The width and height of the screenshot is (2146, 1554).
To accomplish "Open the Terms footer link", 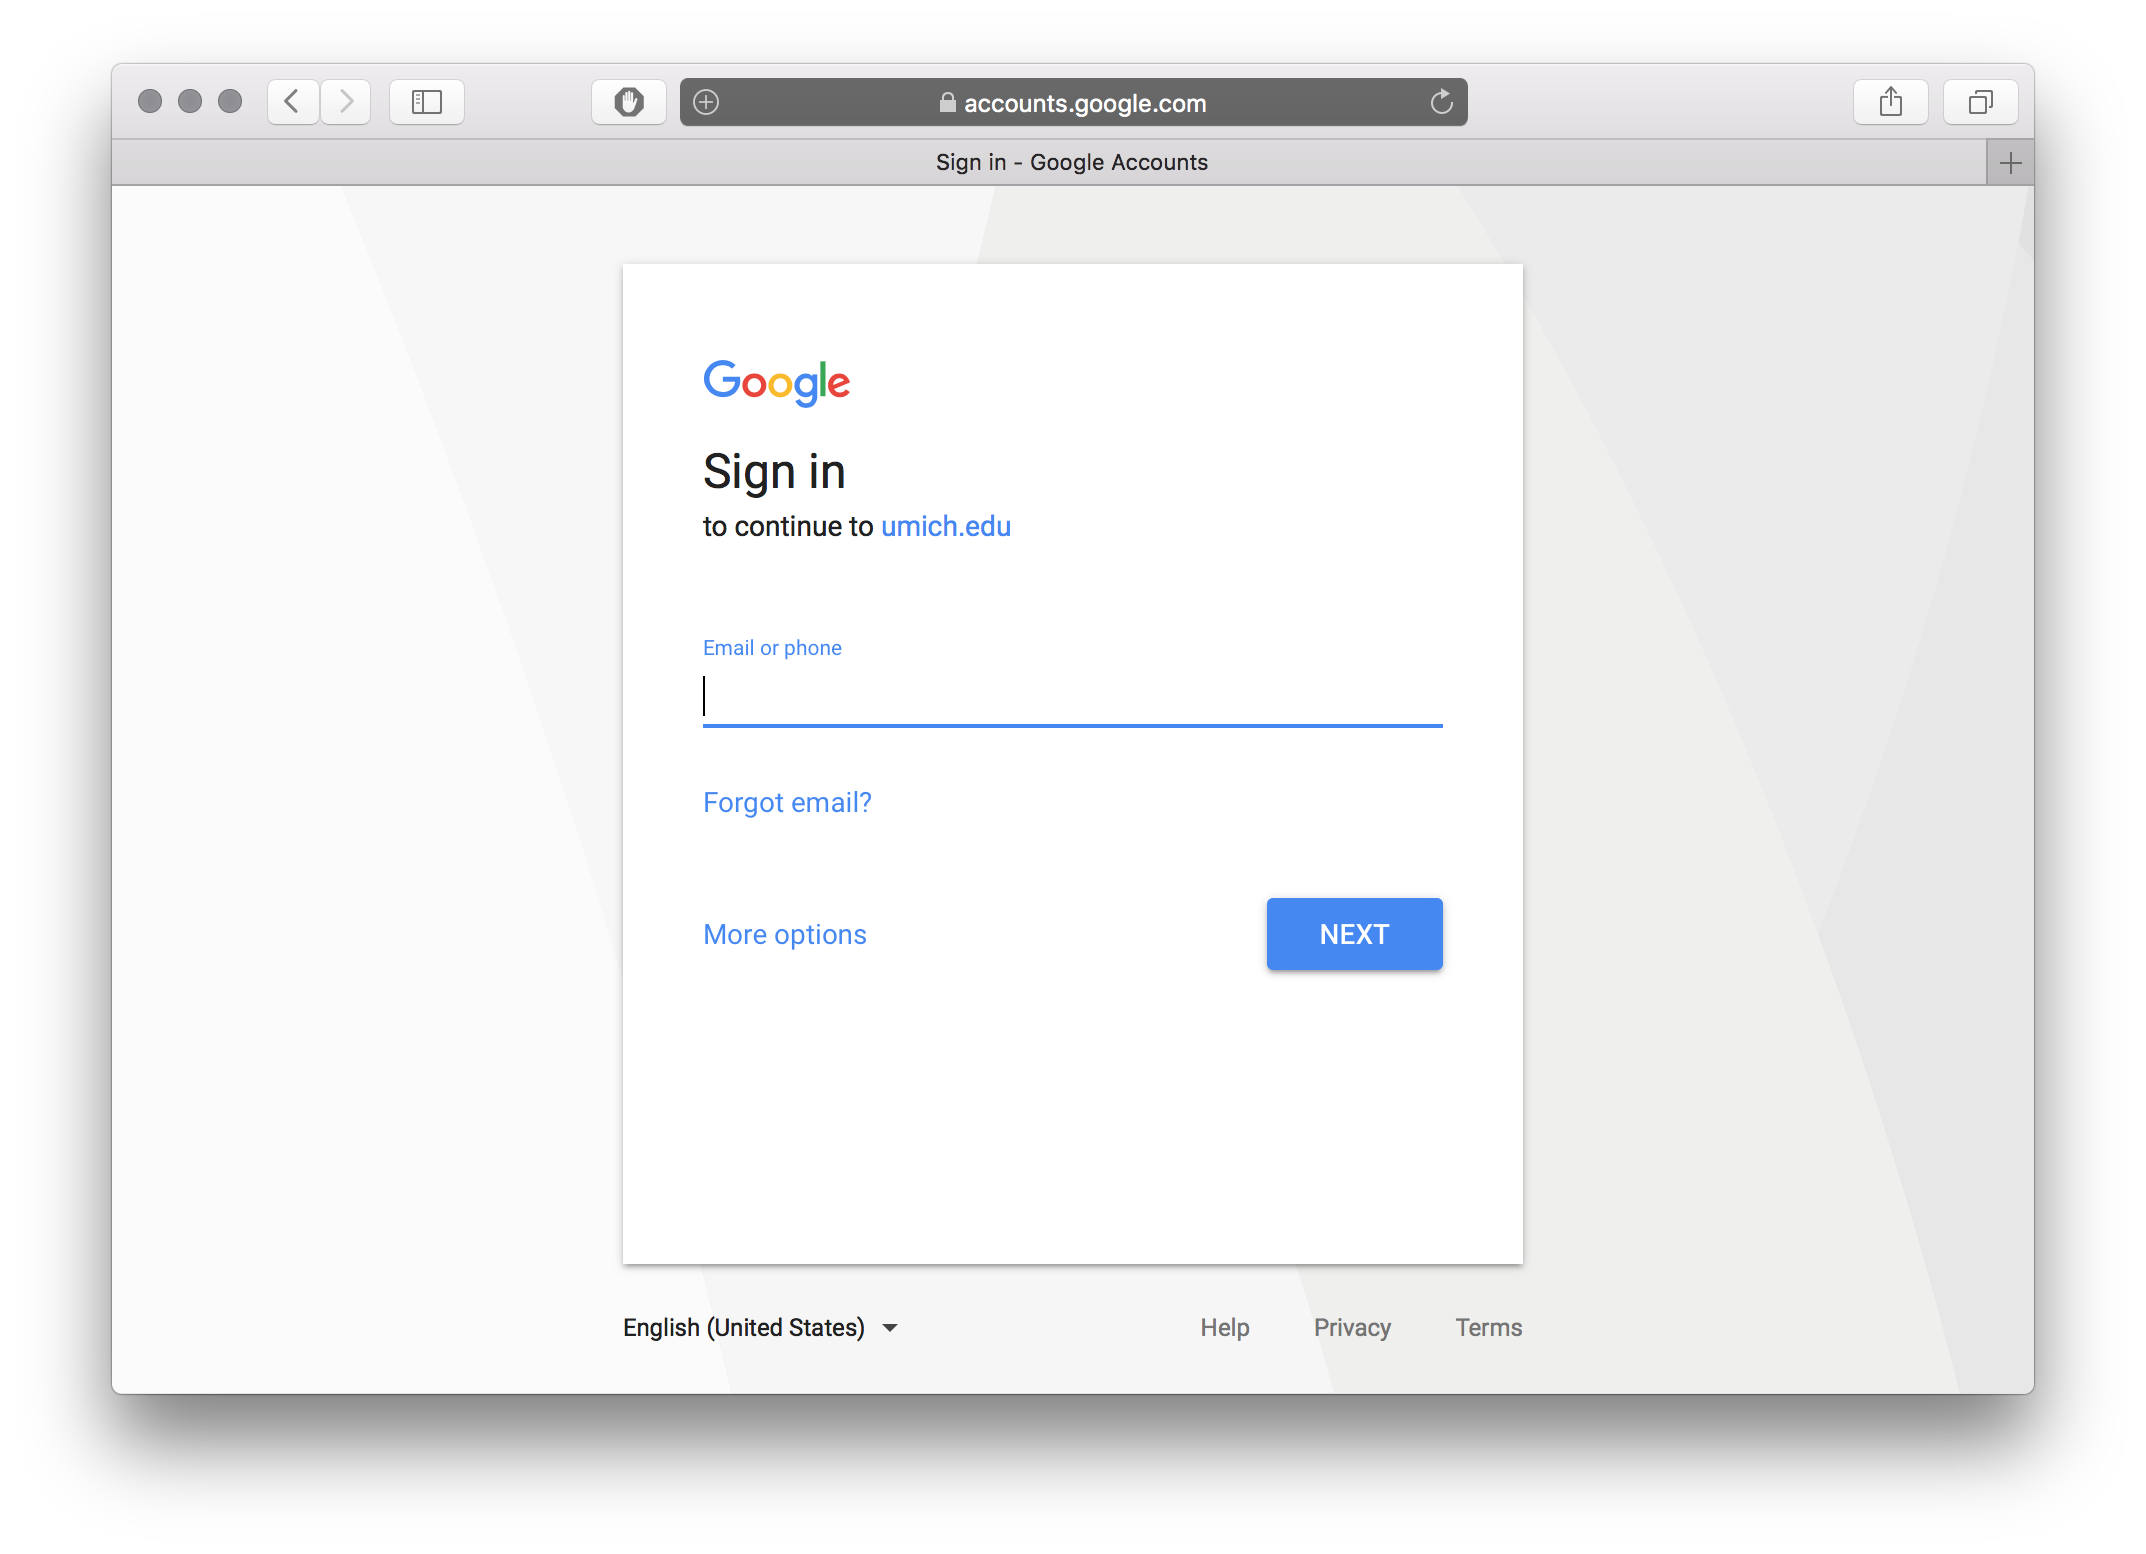I will [x=1488, y=1327].
